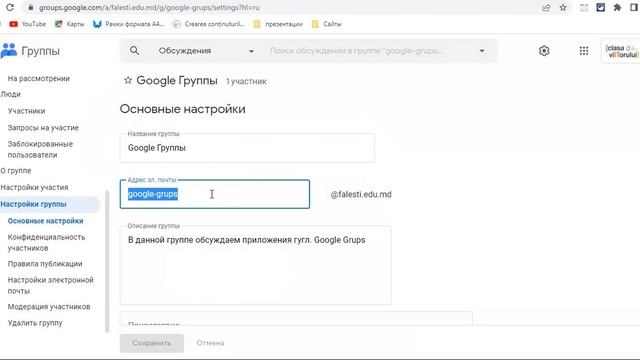Screen dimensions: 640x360
Task: Click the sidebar vertical scrollbar
Action: (107, 261)
